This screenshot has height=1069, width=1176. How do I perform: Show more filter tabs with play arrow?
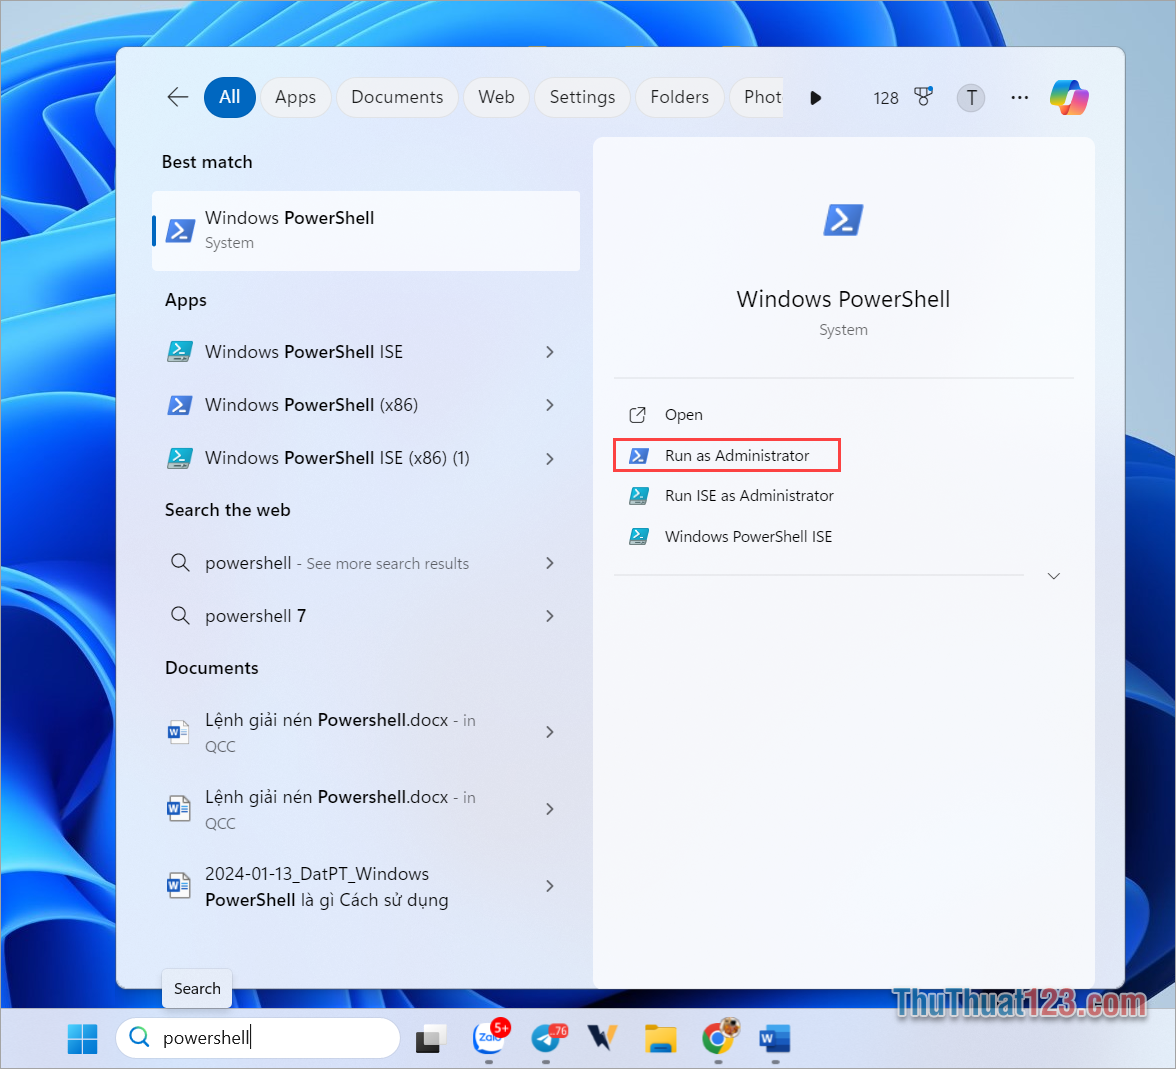coord(816,98)
